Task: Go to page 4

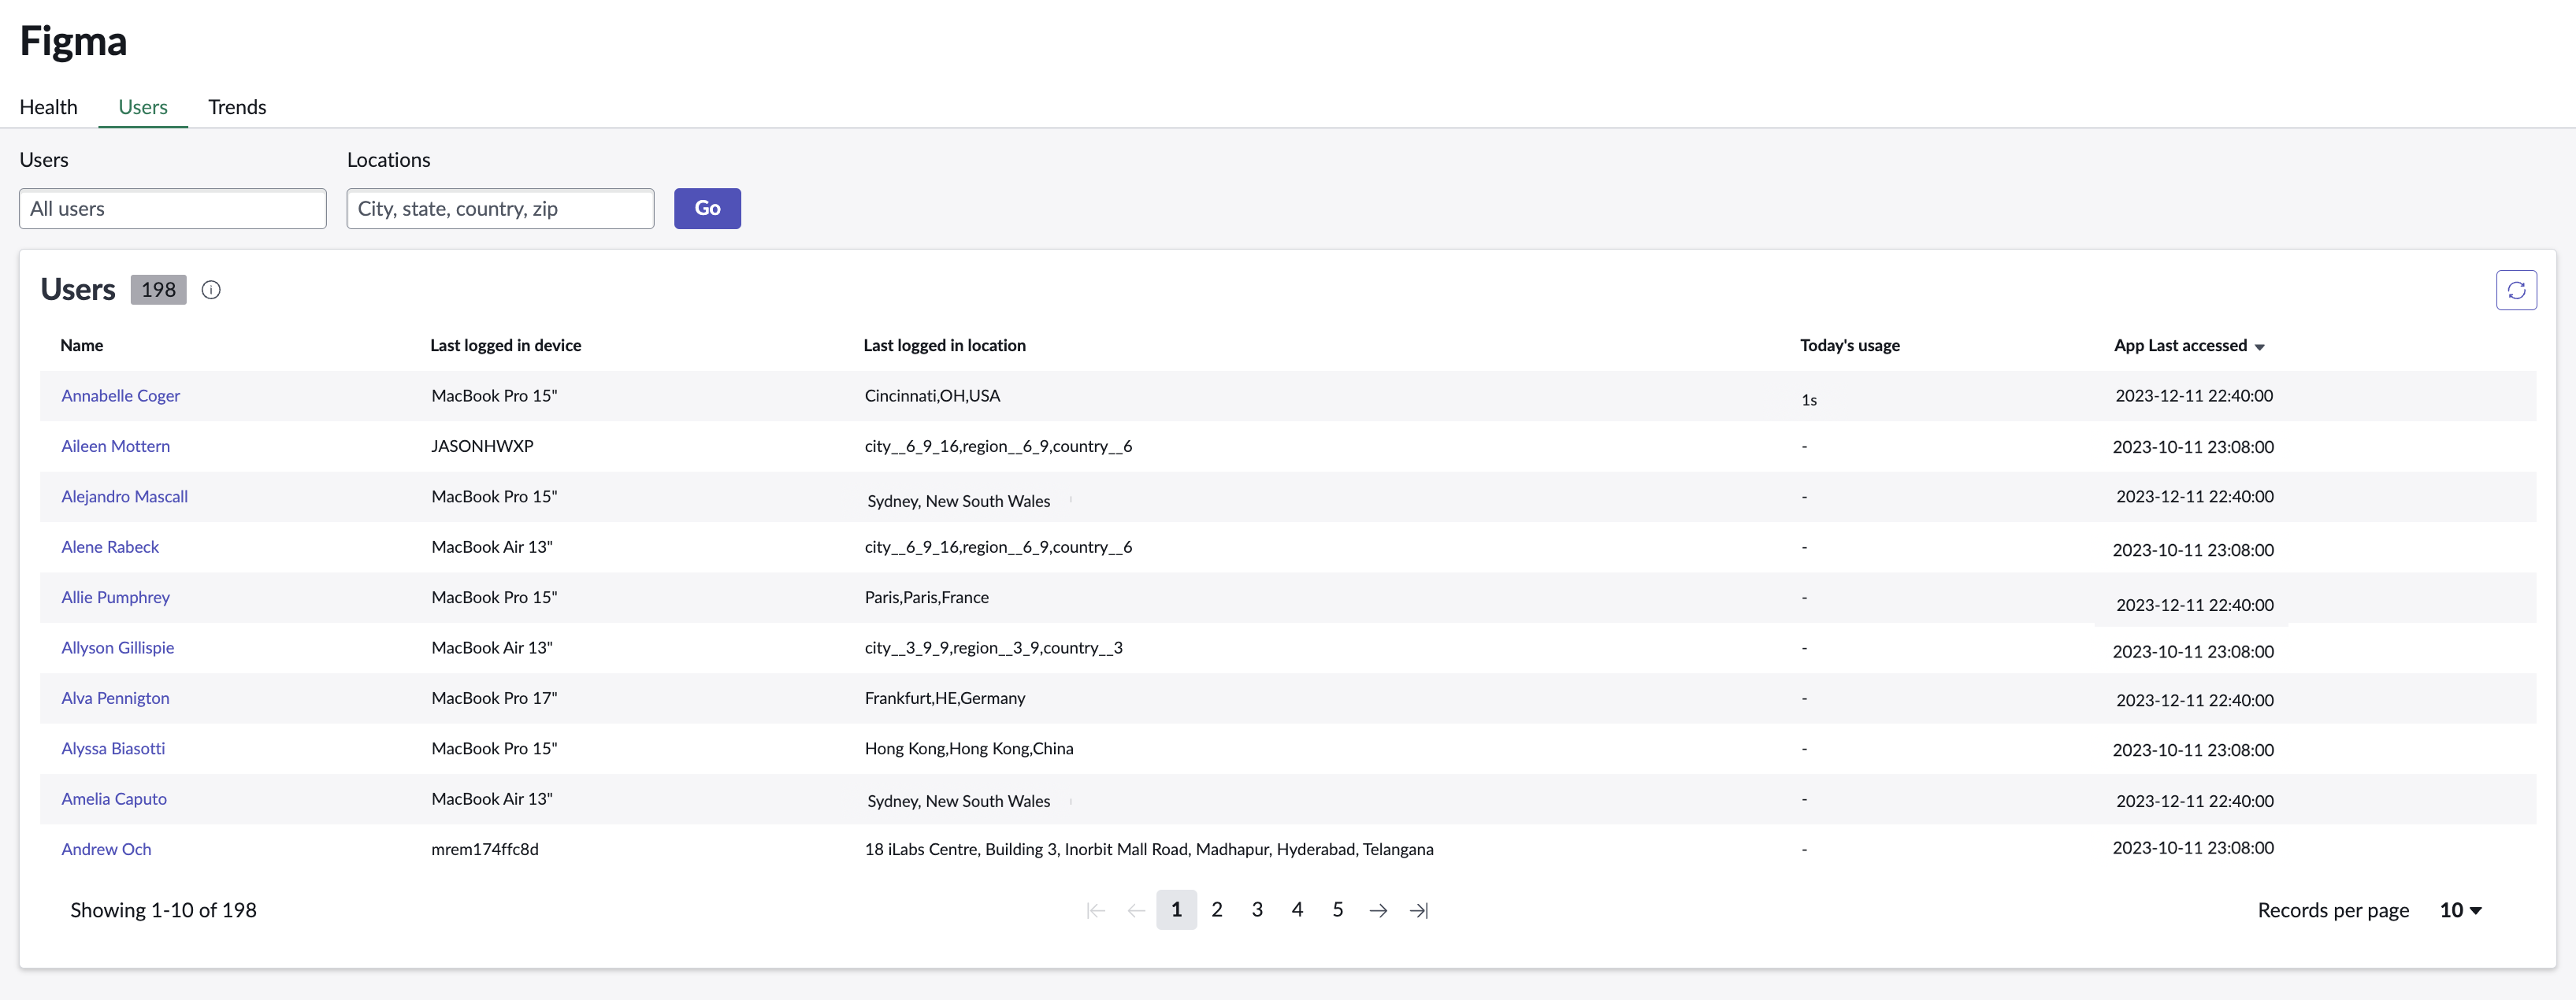Action: tap(1297, 910)
